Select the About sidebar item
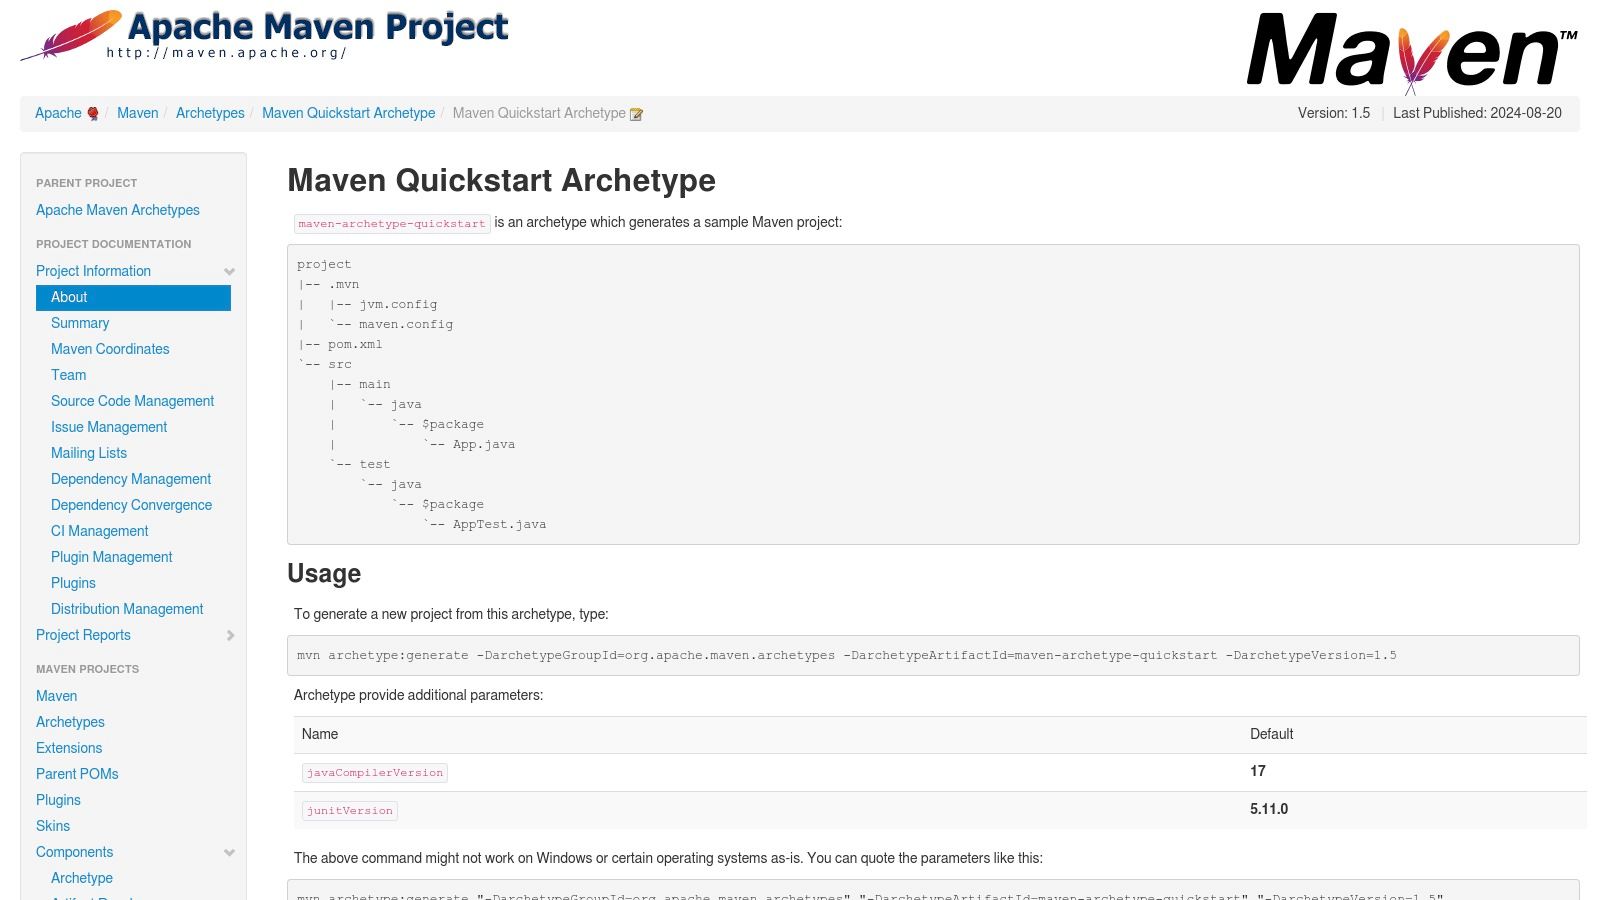1600x900 pixels. 68,297
